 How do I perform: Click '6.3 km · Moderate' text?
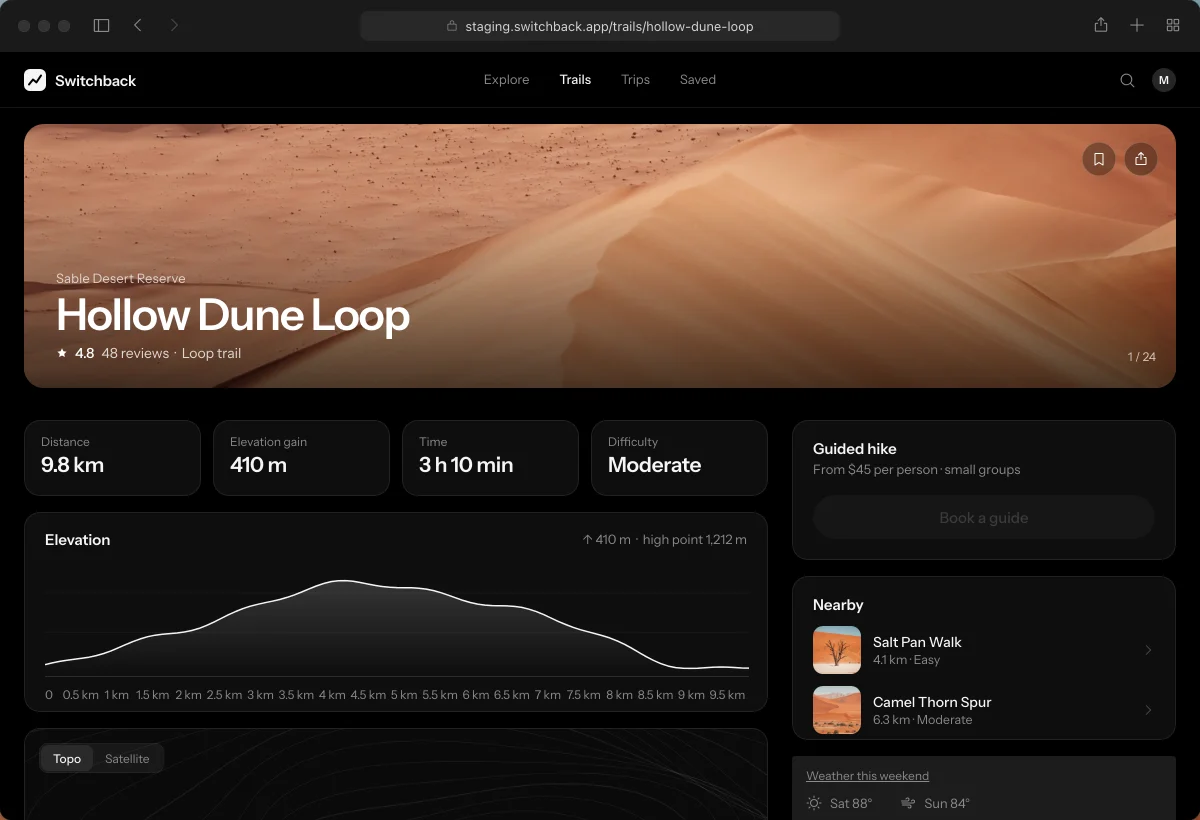[x=922, y=720]
